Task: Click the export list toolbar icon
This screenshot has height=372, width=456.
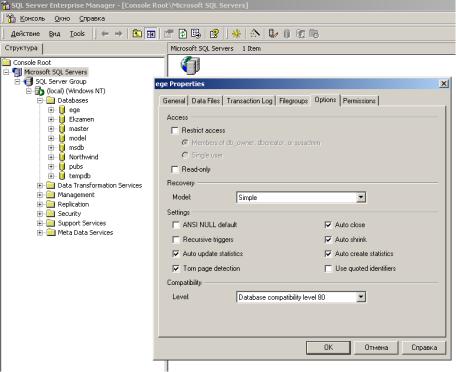Action: click(x=196, y=34)
